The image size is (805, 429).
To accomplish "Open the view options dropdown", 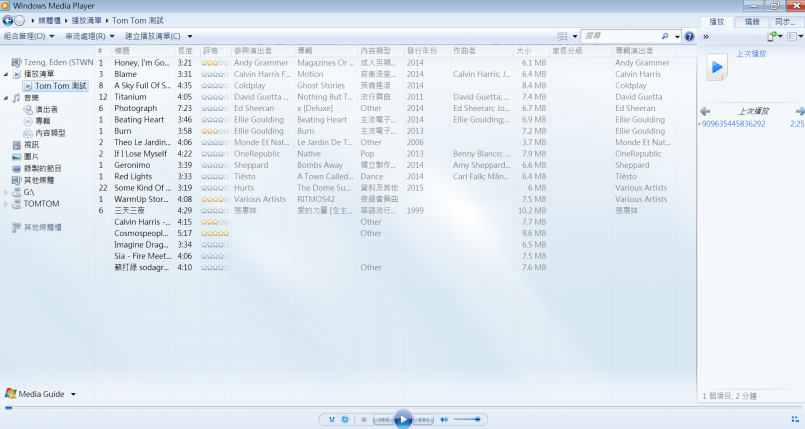I will (x=573, y=36).
